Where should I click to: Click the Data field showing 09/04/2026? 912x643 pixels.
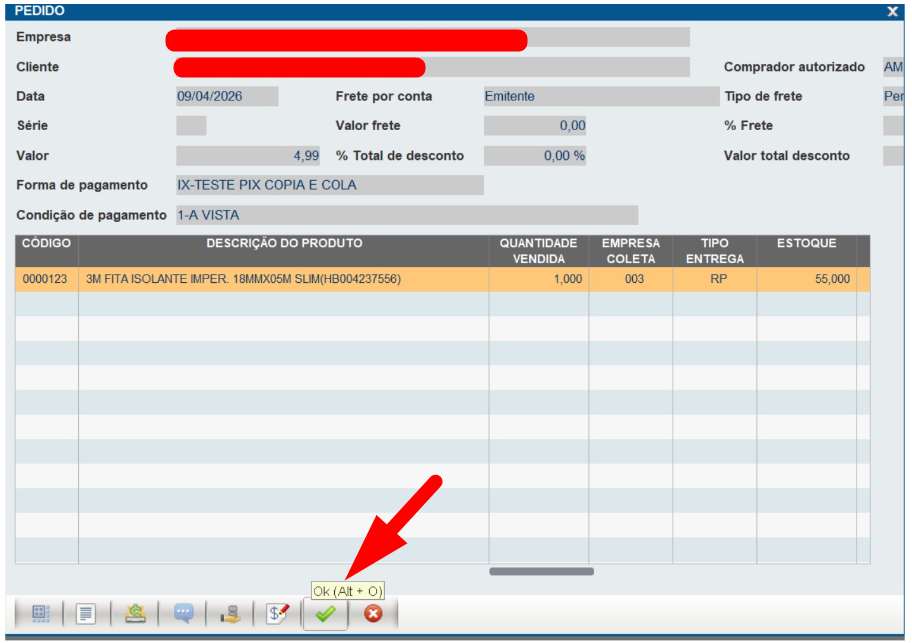(x=227, y=96)
